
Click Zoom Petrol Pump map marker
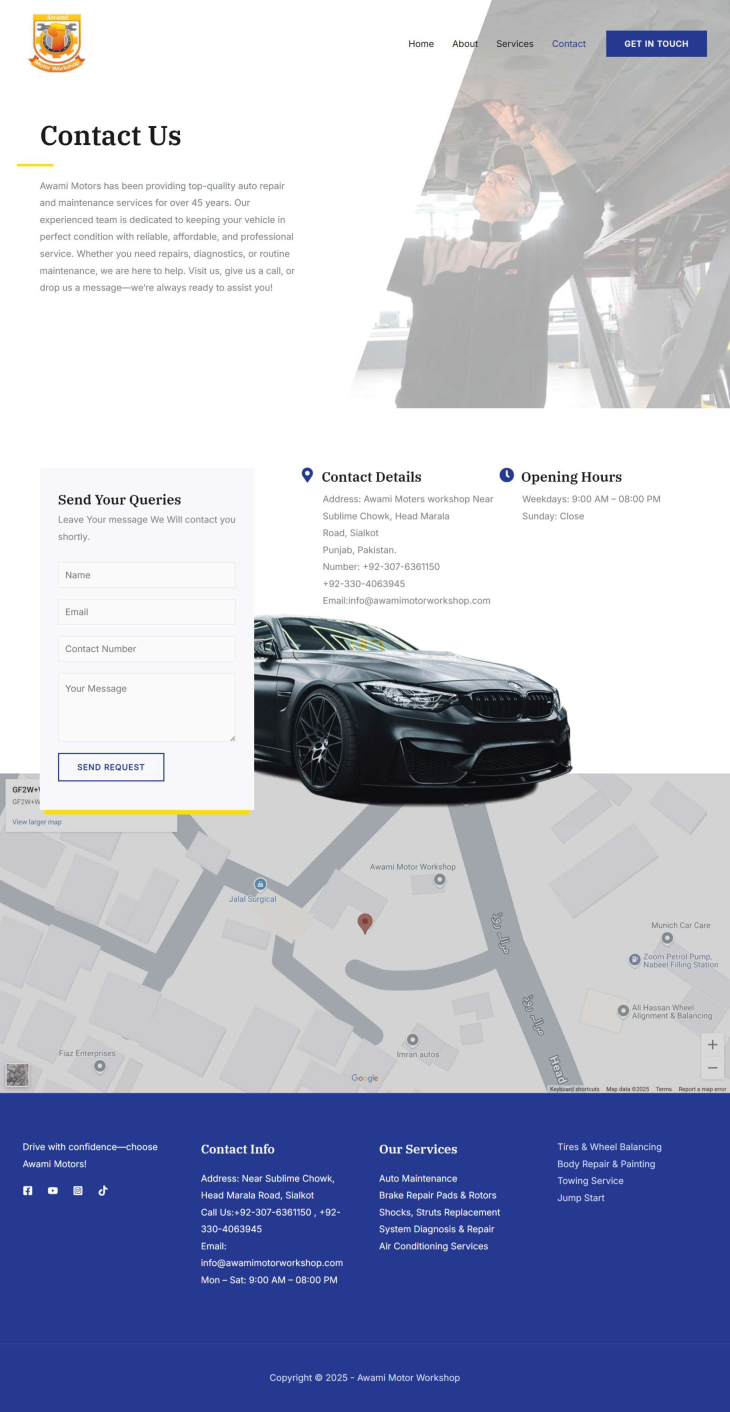[x=634, y=960]
